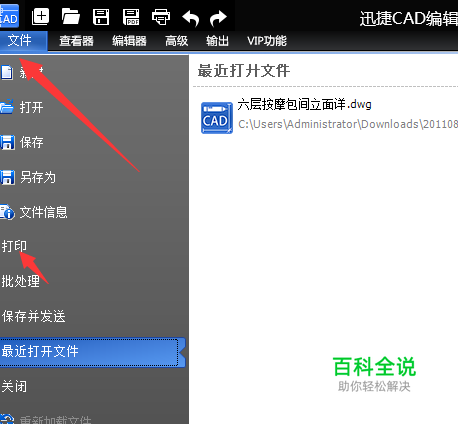
Task: Switch to the 查看器 tab
Action: 76,41
